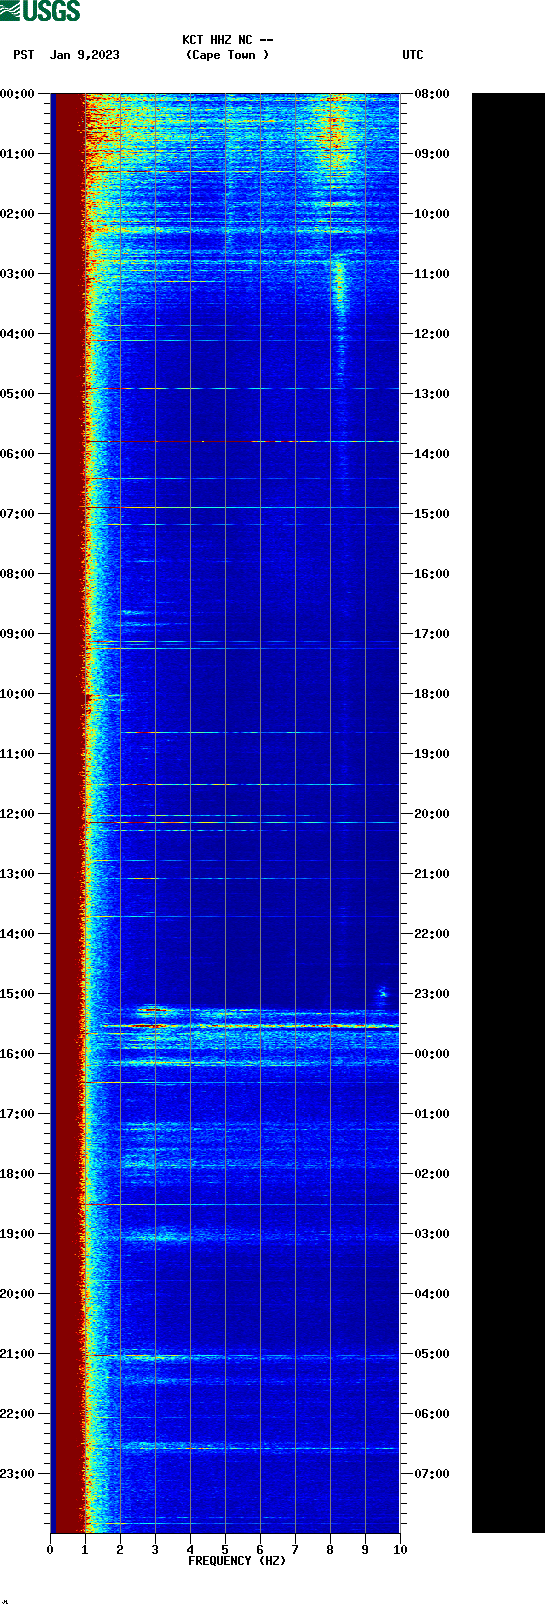Click the 09:00 PST time label
This screenshot has width=552, height=1613.
point(18,634)
